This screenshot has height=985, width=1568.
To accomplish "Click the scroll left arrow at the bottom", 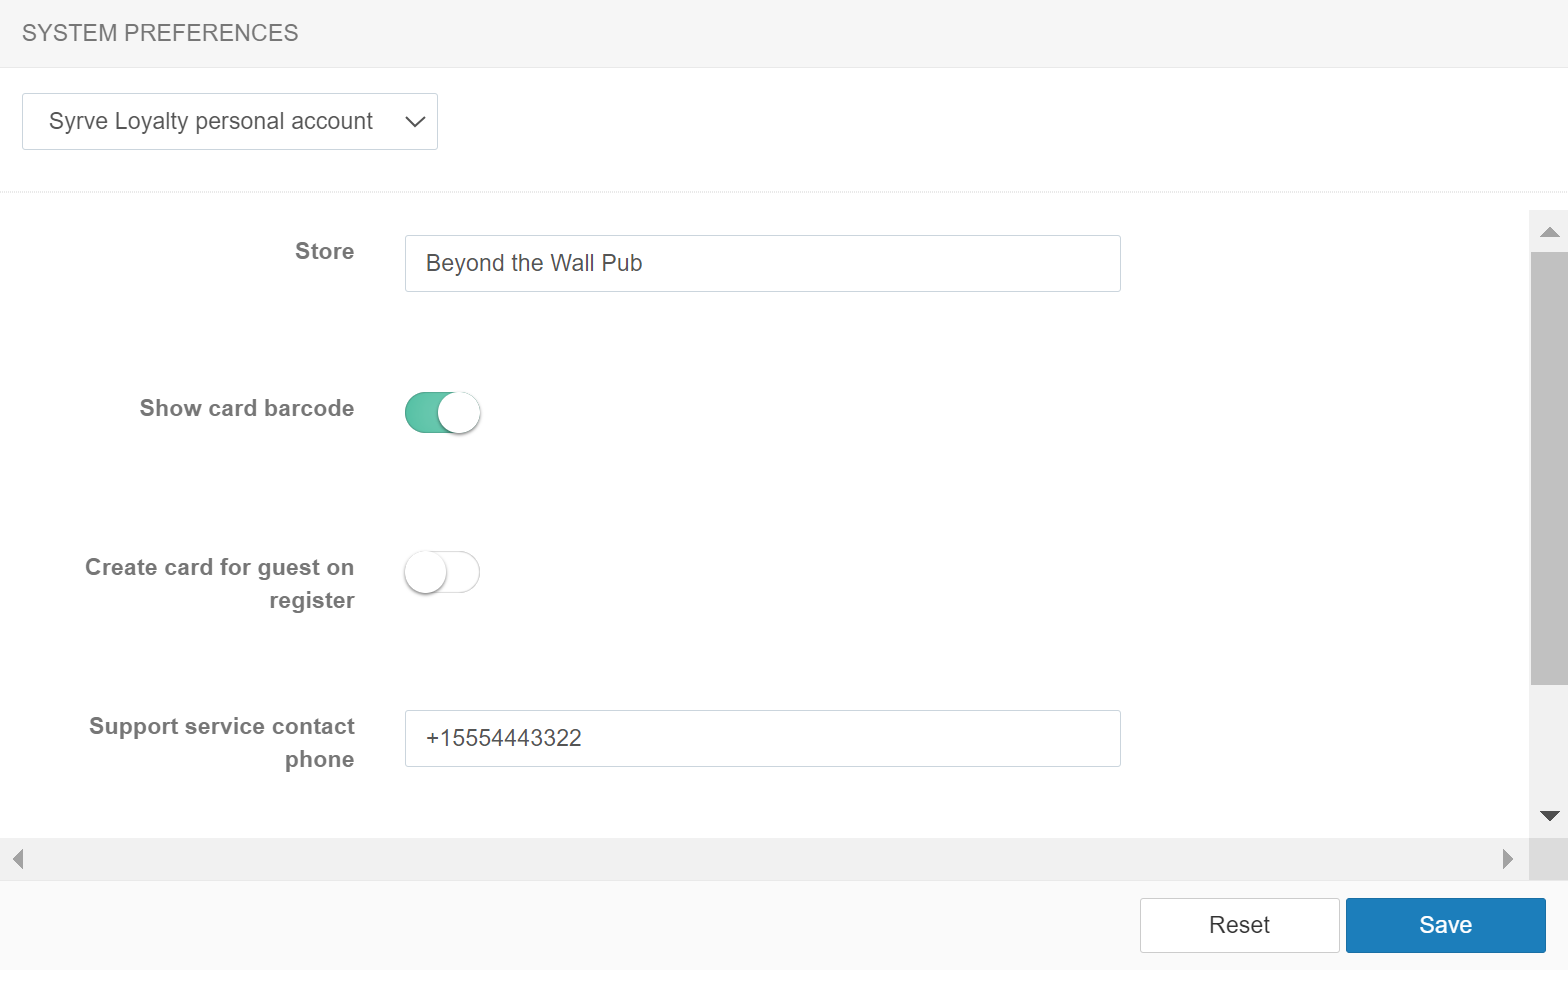I will click(x=18, y=859).
